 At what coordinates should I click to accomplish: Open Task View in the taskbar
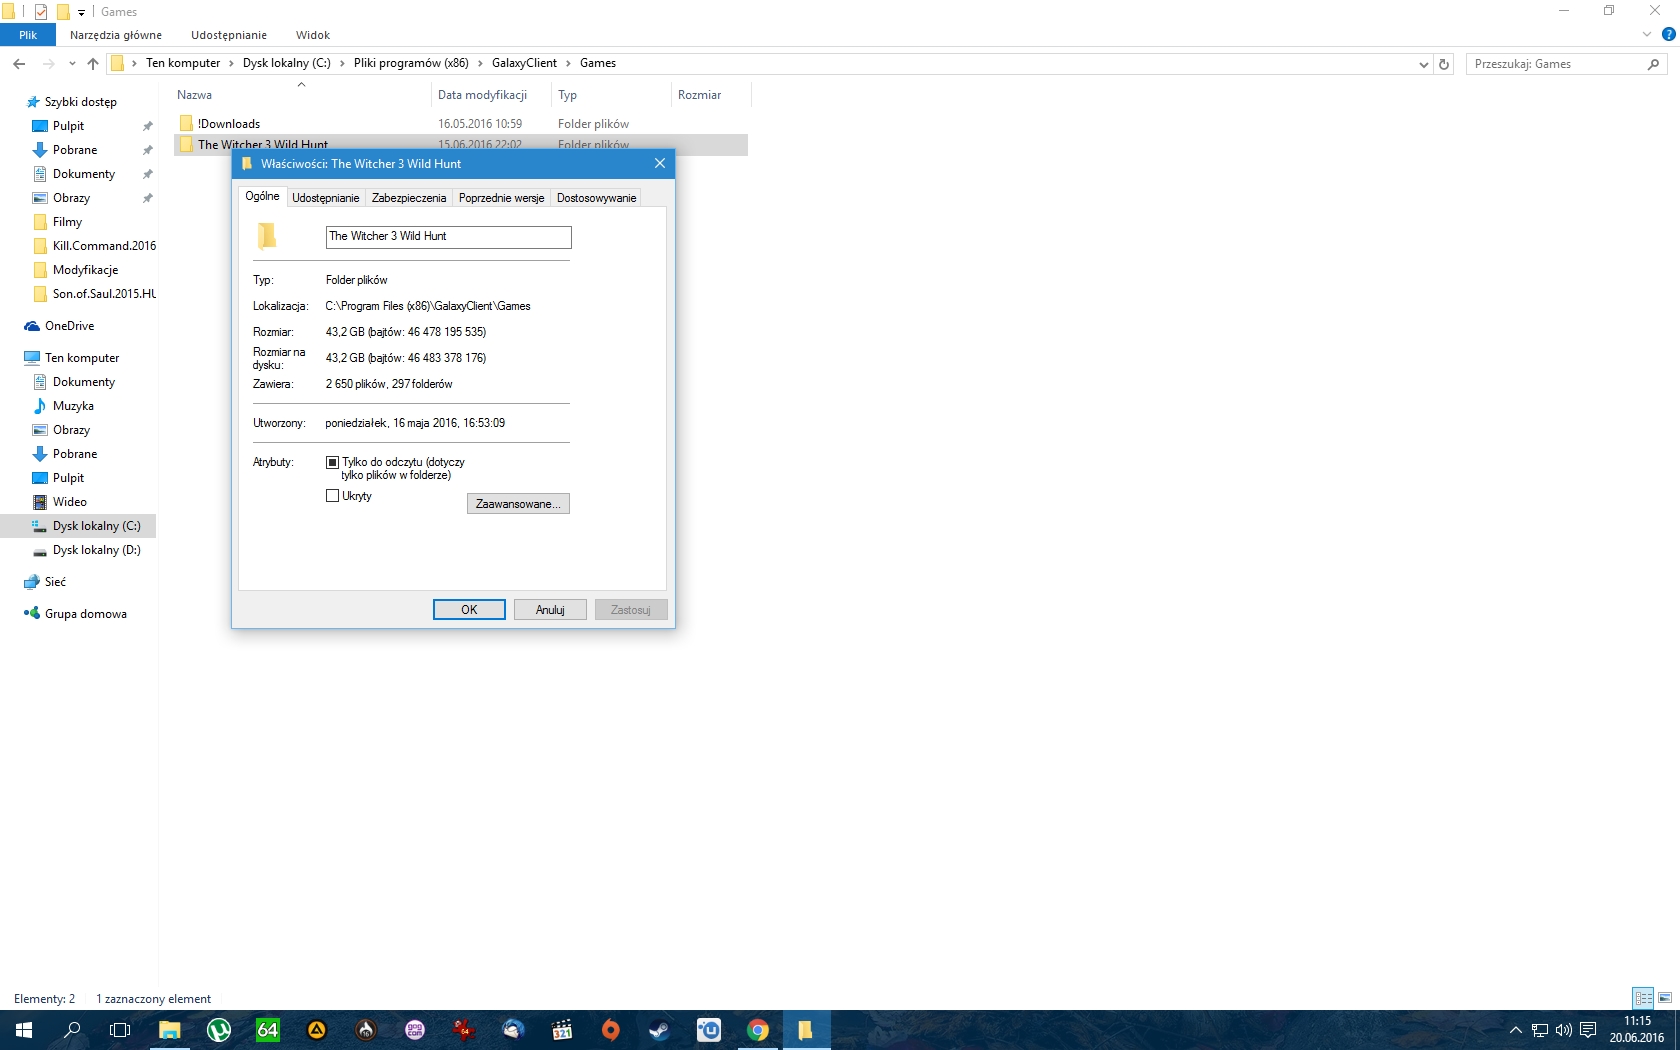(120, 1030)
